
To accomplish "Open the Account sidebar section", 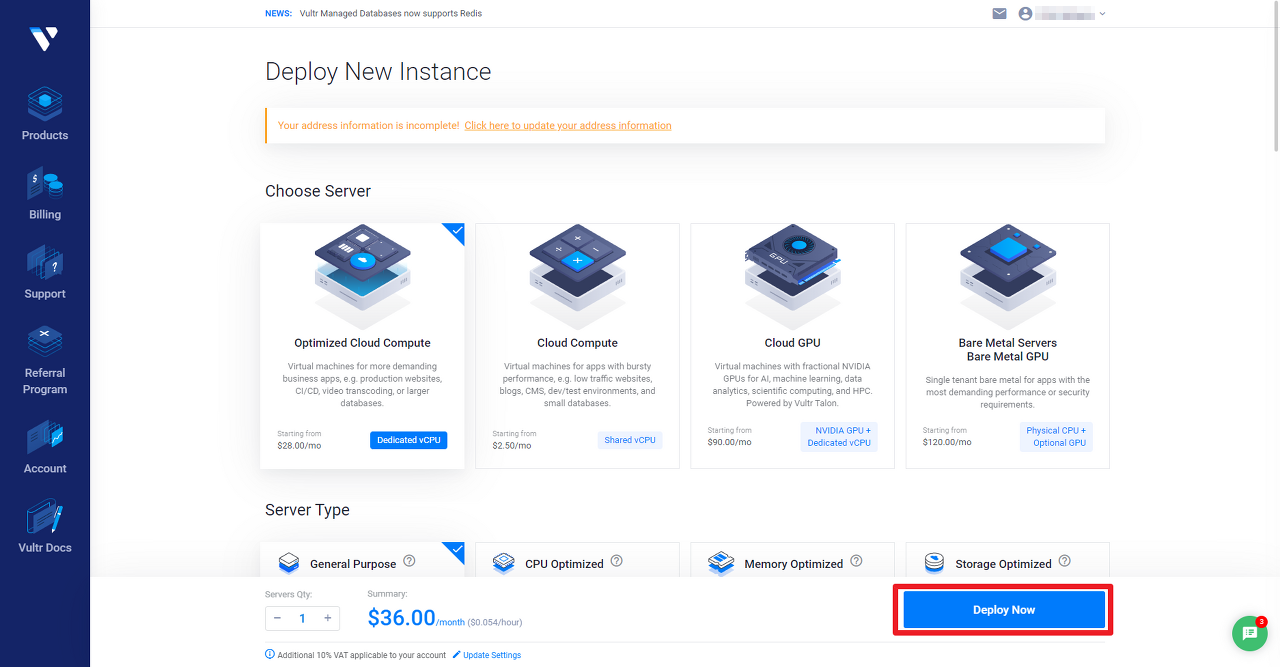I will (x=45, y=447).
